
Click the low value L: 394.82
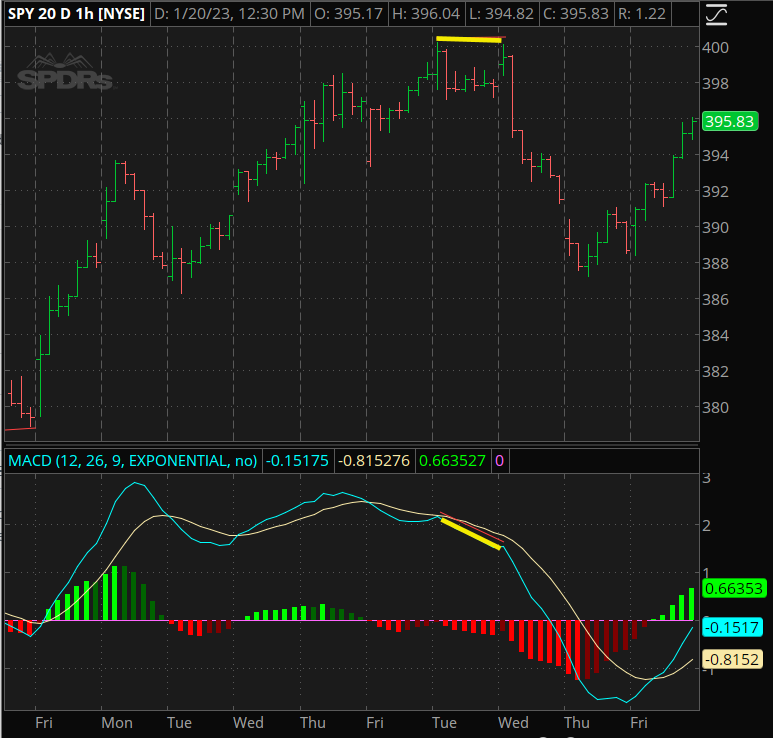501,13
